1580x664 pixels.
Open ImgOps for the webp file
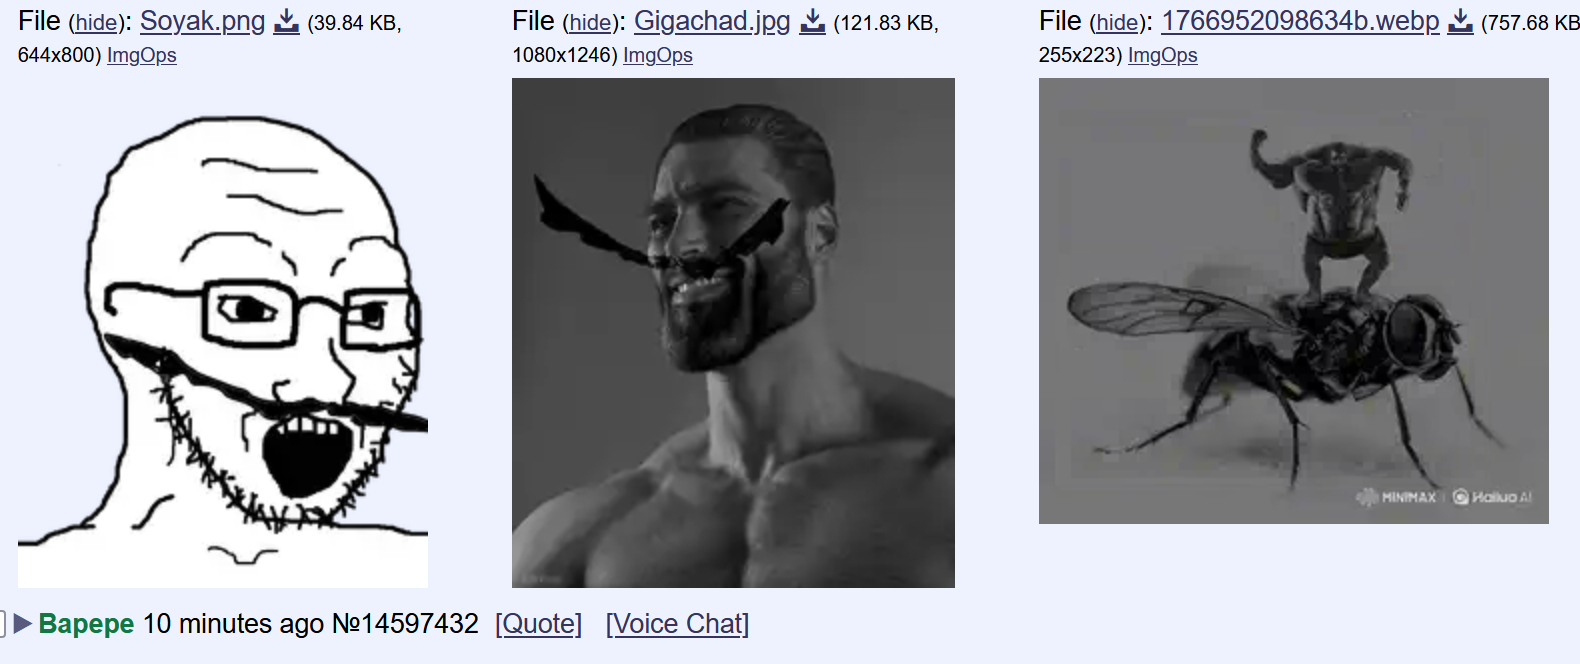(1163, 55)
